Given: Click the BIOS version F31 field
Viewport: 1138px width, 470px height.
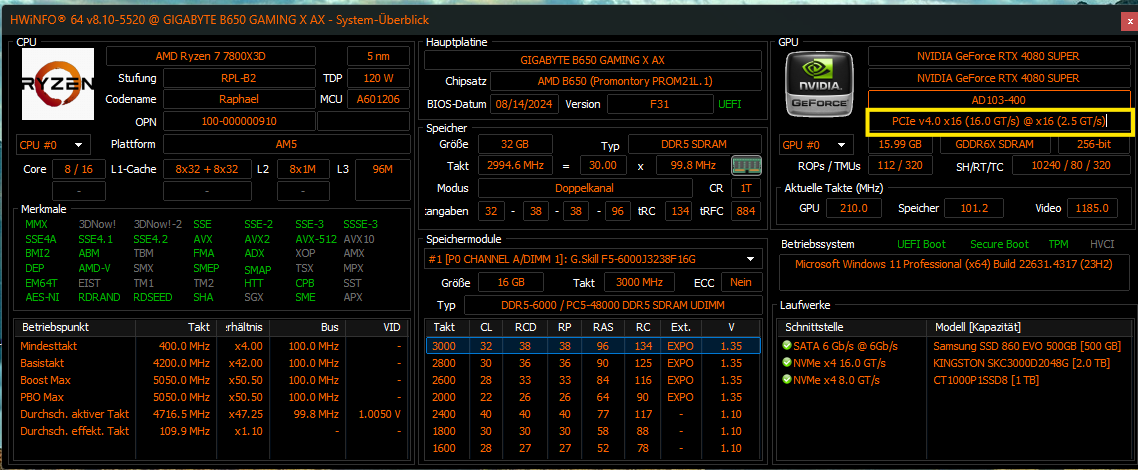Looking at the screenshot, I should [x=659, y=104].
